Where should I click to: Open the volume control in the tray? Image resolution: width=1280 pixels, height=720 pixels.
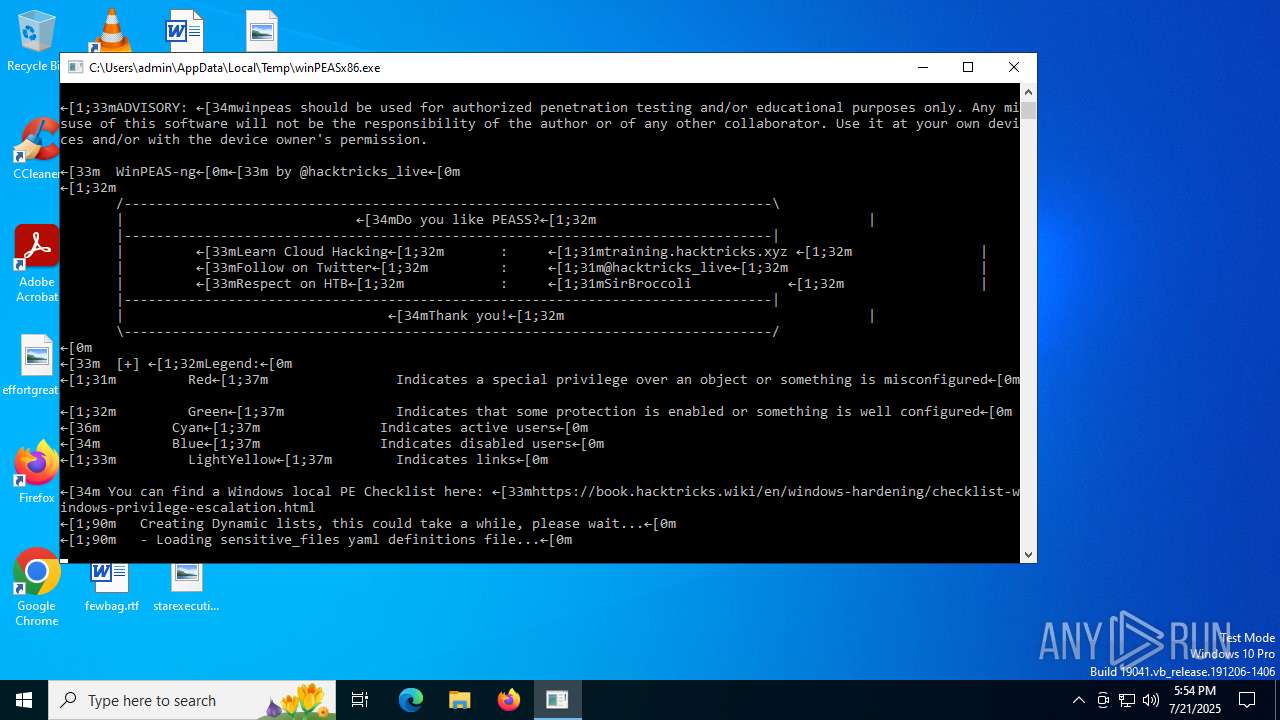coord(1151,700)
